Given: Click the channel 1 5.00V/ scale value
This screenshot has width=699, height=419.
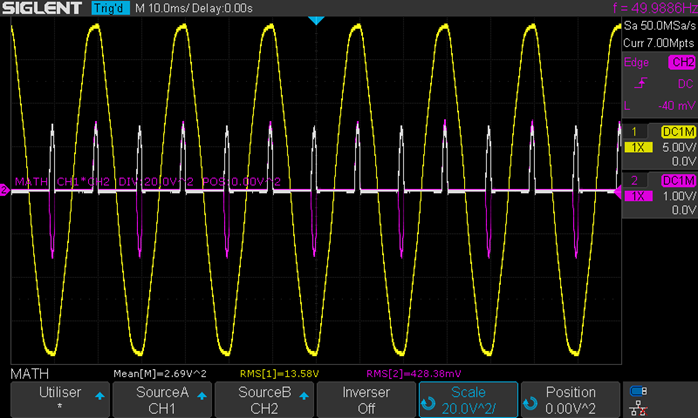Looking at the screenshot, I should tap(679, 148).
